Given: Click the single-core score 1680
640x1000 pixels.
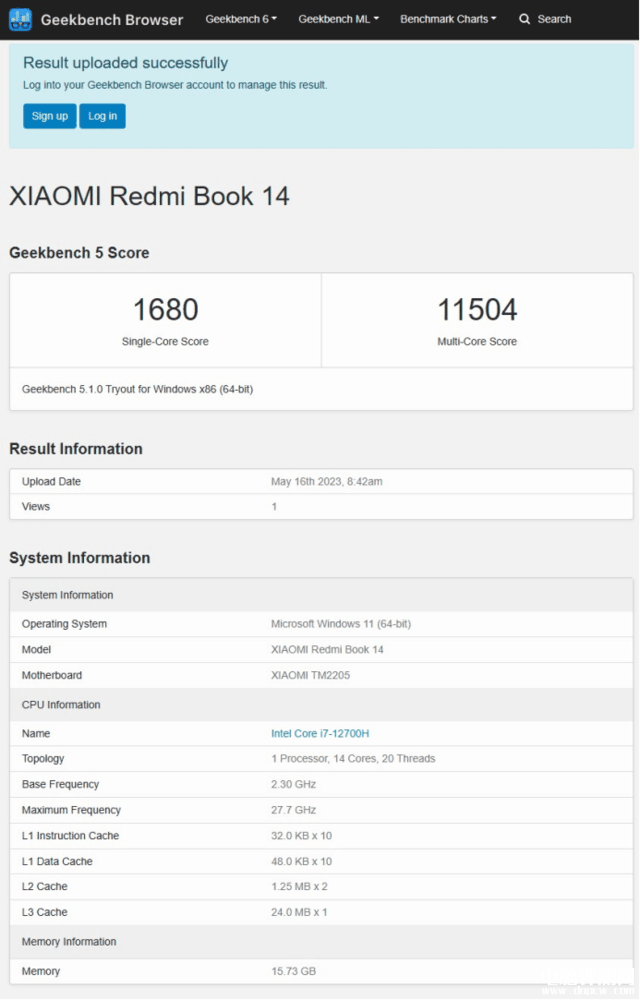Looking at the screenshot, I should pos(165,310).
